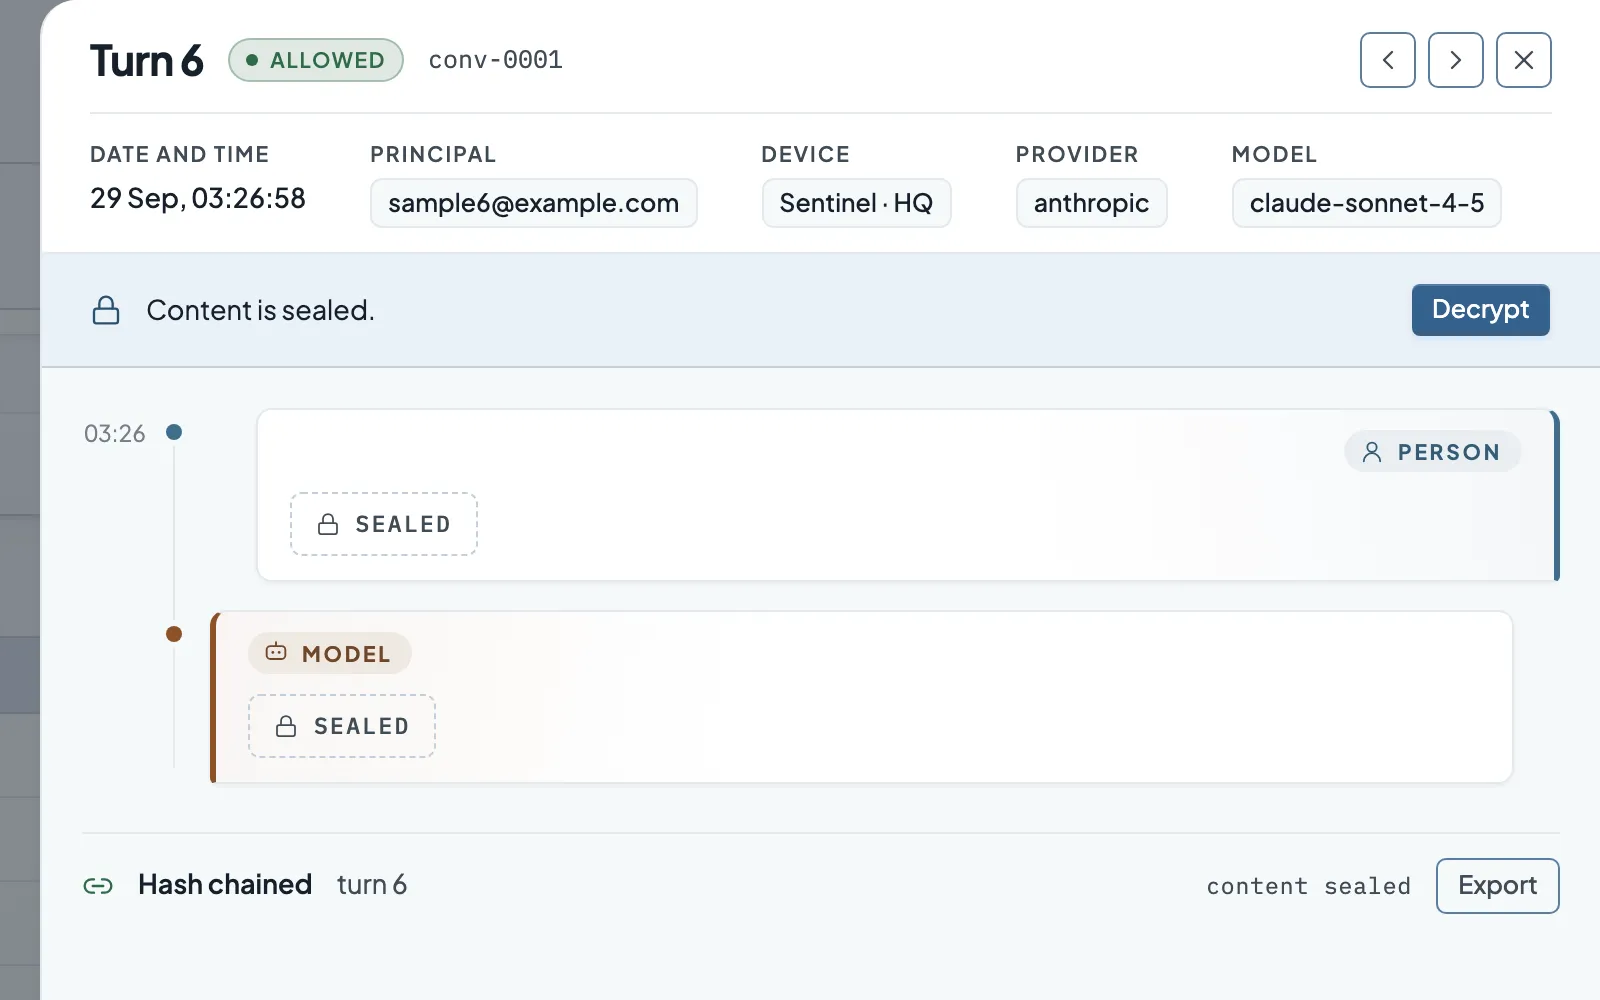The width and height of the screenshot is (1600, 1000).
Task: Click the DATE AND TIME field label
Action: tap(180, 154)
